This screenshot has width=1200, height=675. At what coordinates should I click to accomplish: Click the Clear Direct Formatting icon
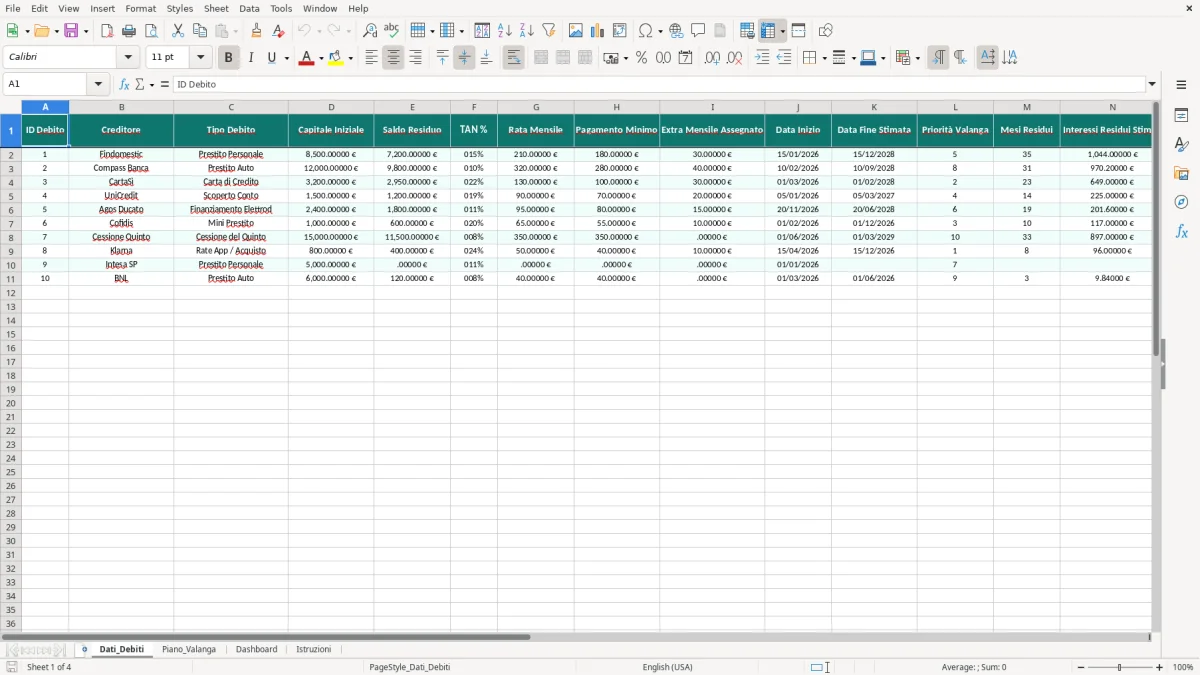coord(278,31)
